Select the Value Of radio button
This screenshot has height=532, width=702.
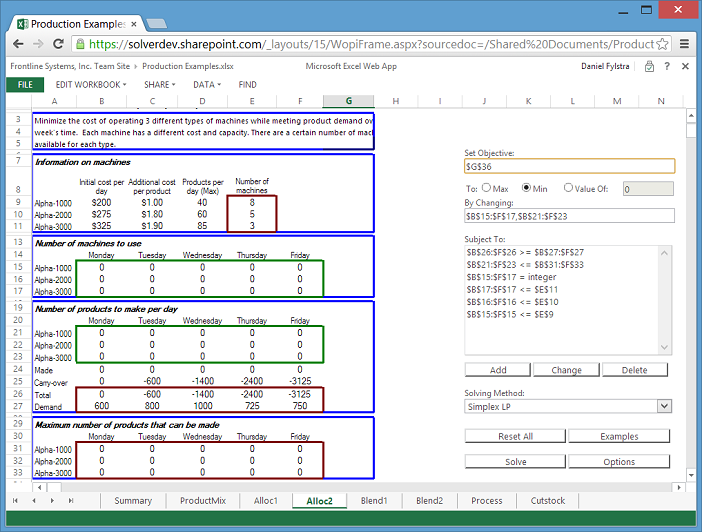(568, 188)
